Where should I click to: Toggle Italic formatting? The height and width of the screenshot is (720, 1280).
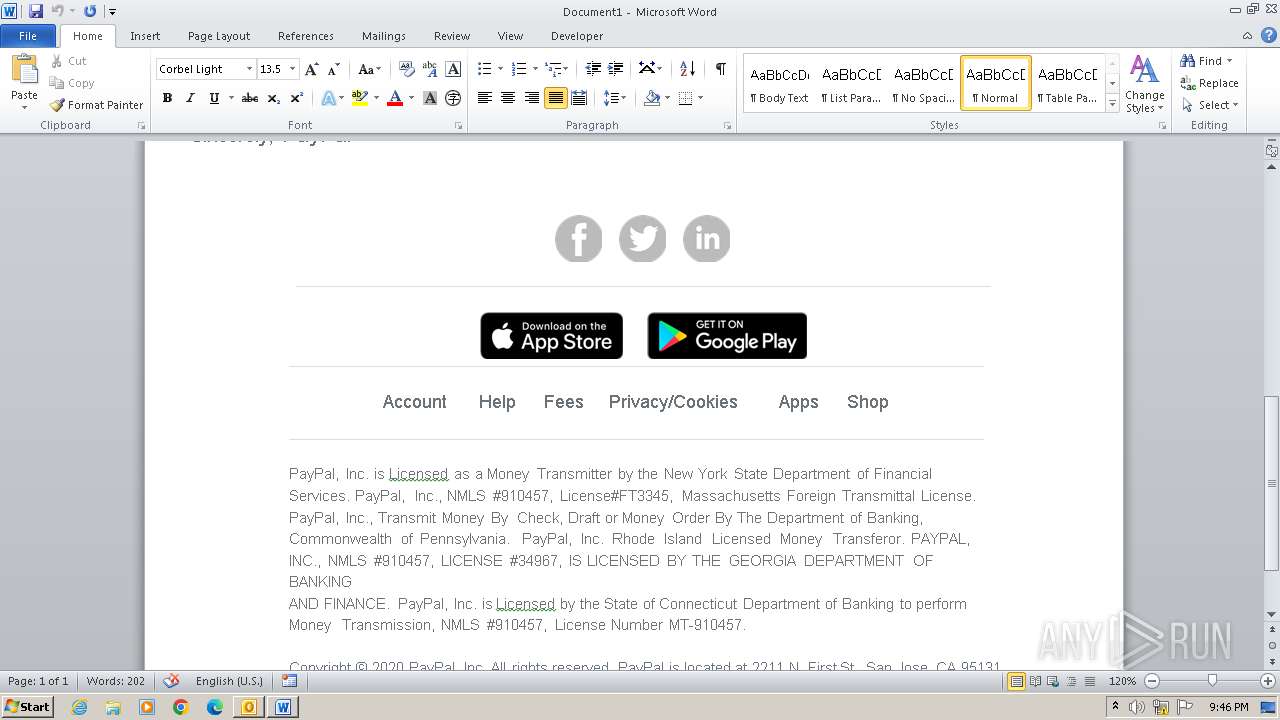[190, 98]
